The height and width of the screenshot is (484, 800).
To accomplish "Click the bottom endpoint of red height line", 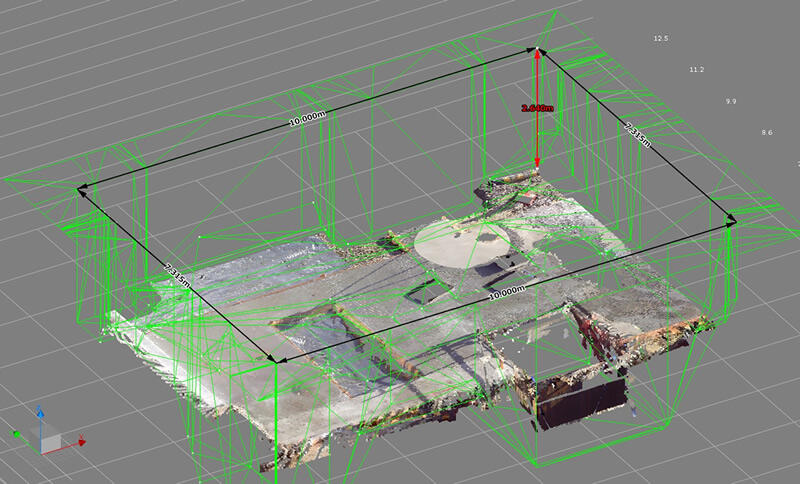I will click(x=537, y=166).
